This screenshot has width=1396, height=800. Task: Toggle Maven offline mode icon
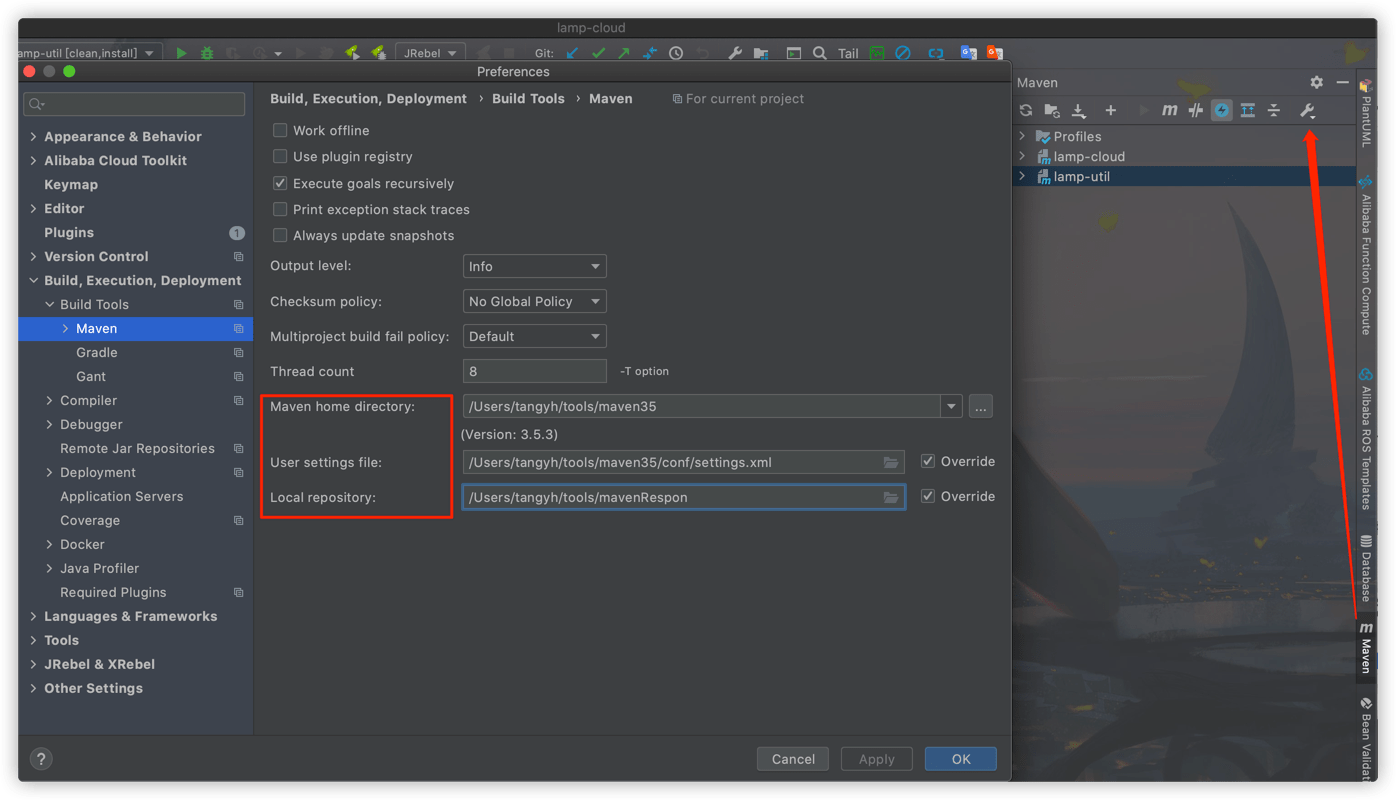pyautogui.click(x=1195, y=110)
